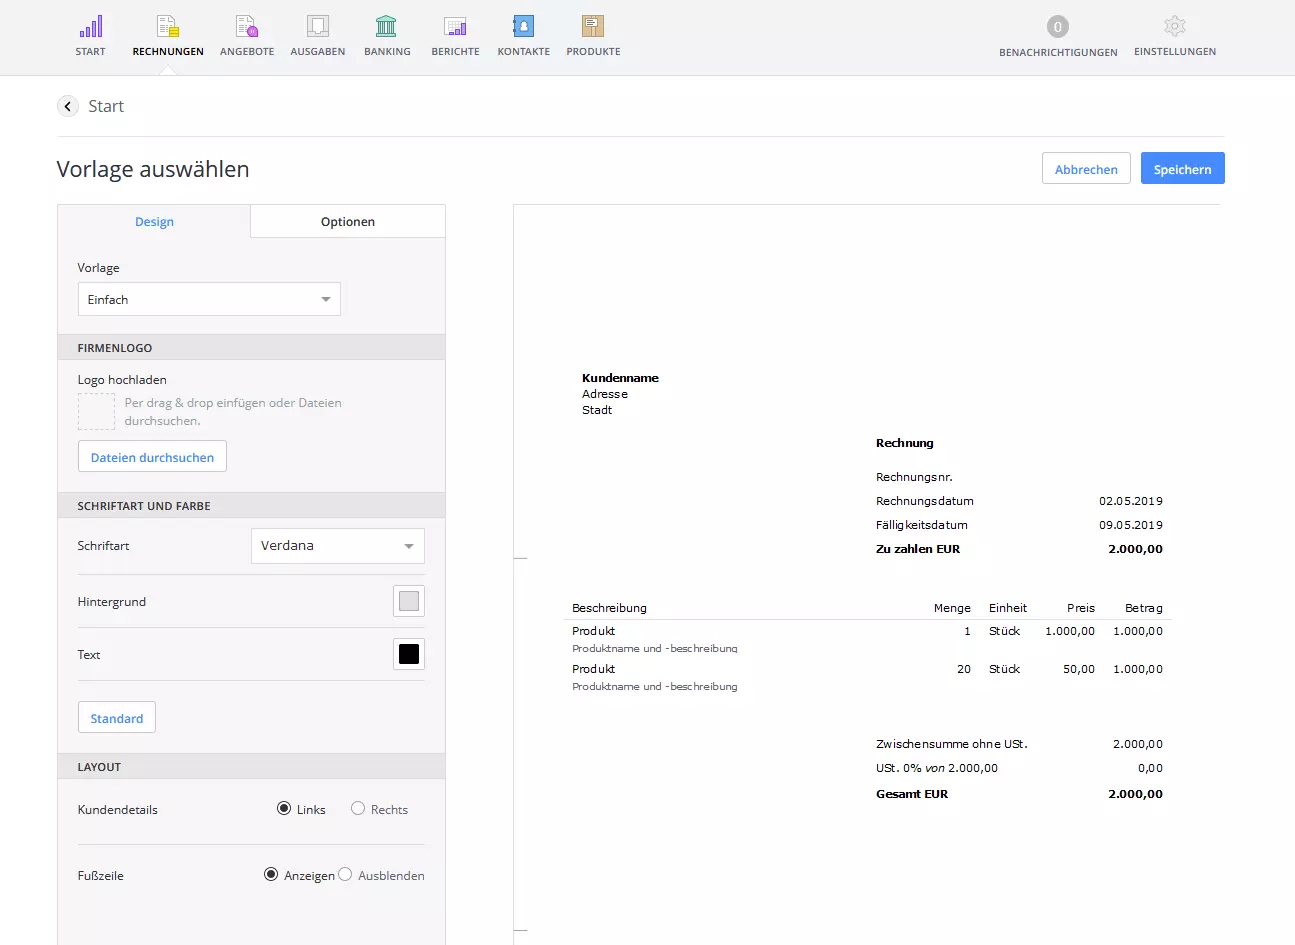Open Einstellungen gear icon
Screen dimensions: 1295x945
point(1175,27)
